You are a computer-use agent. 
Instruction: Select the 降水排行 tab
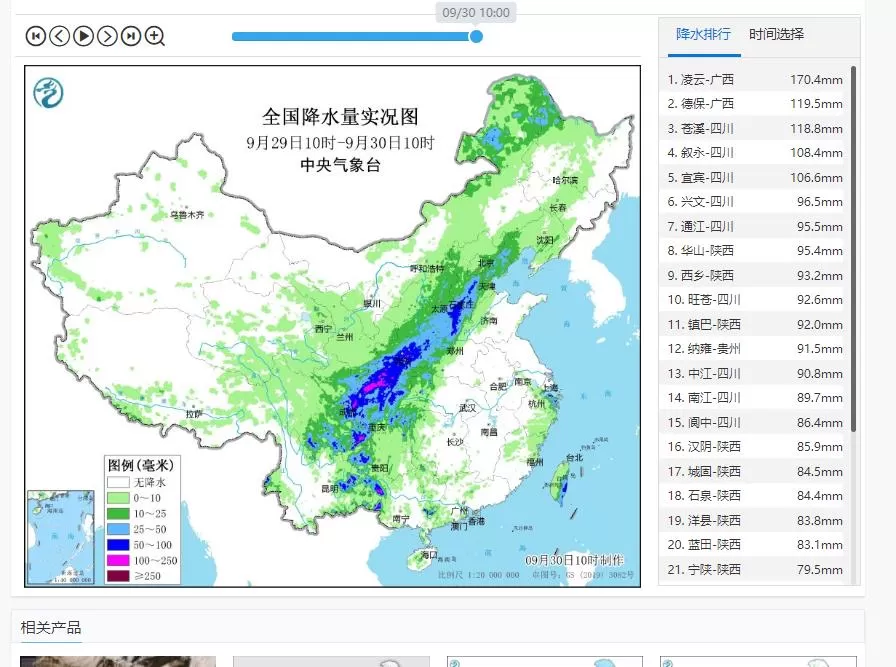703,34
